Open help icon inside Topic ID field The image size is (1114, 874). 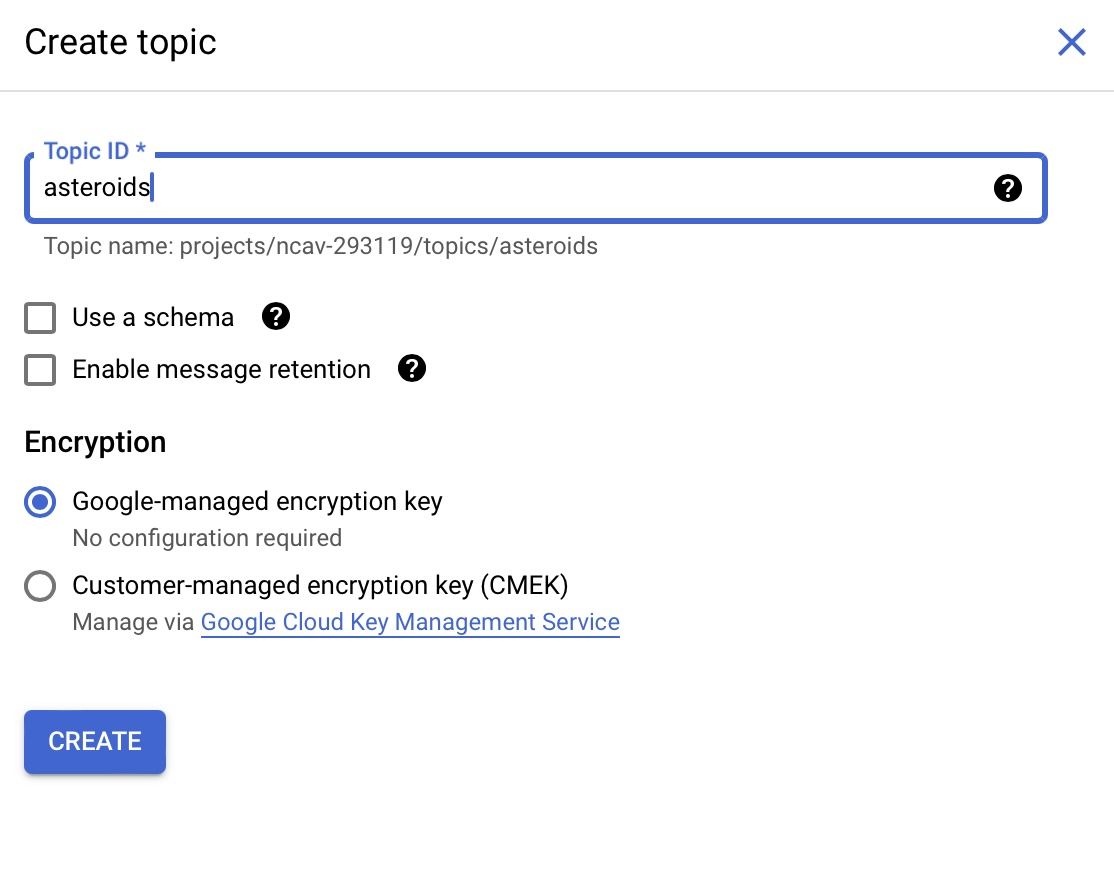(1007, 188)
